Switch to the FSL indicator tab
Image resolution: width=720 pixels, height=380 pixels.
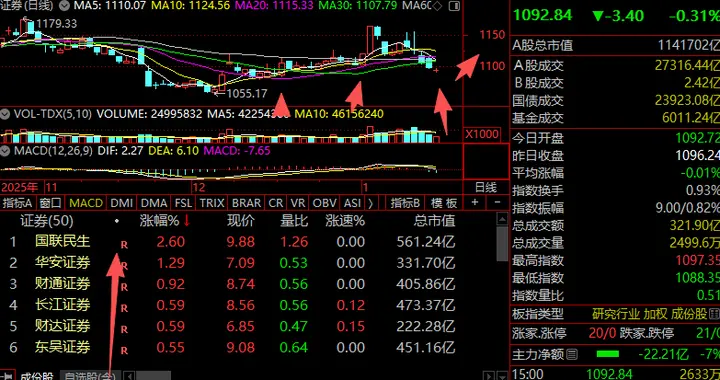point(183,203)
